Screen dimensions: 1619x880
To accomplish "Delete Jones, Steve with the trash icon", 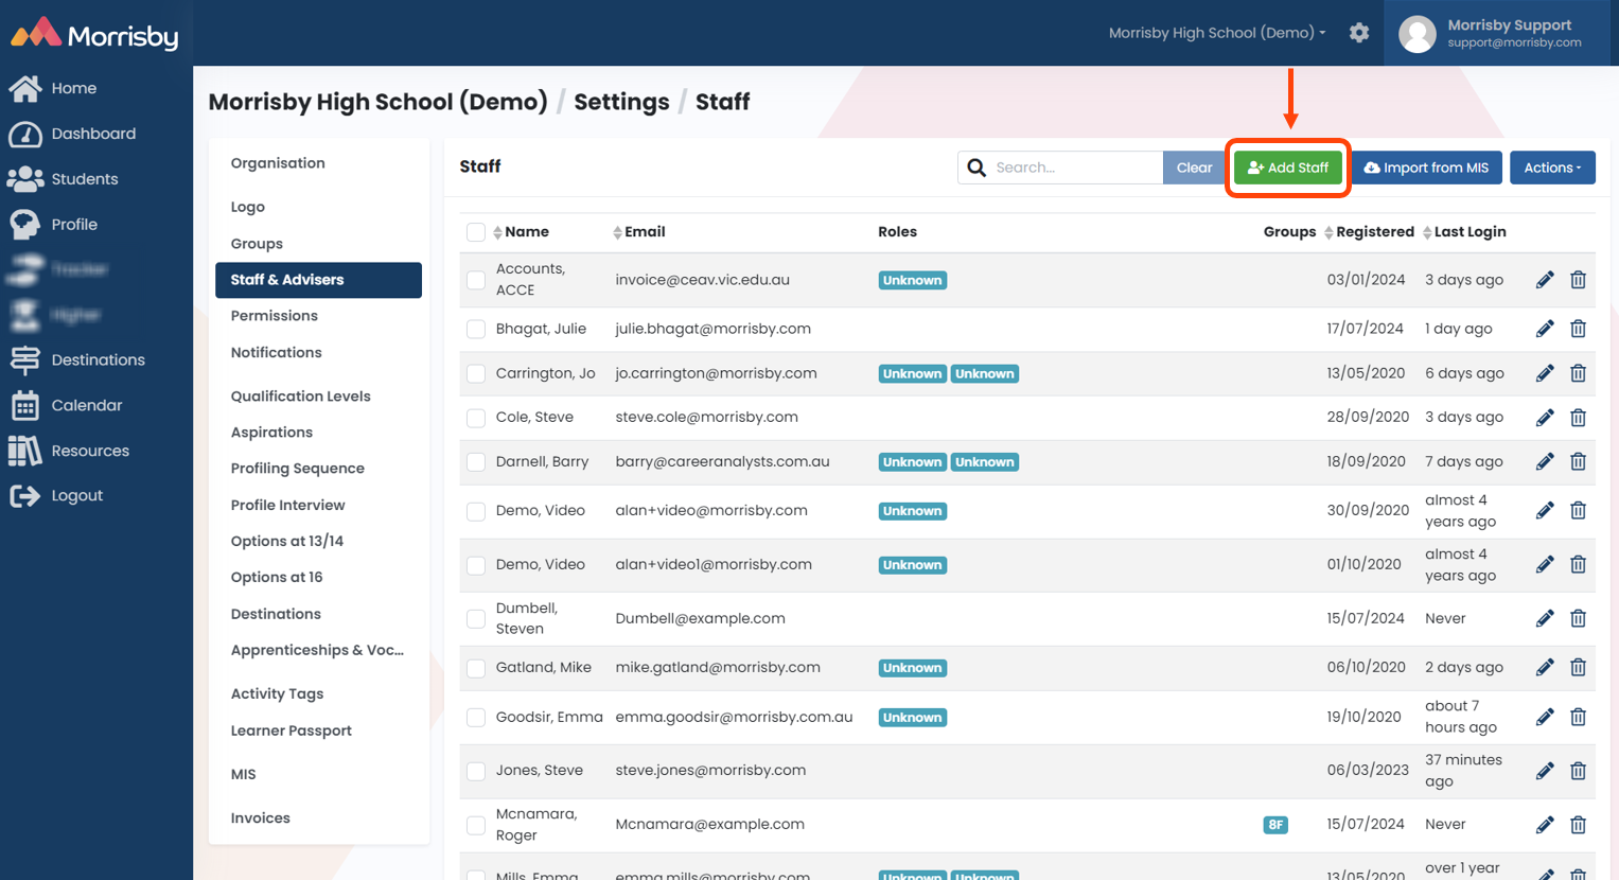I will point(1578,771).
